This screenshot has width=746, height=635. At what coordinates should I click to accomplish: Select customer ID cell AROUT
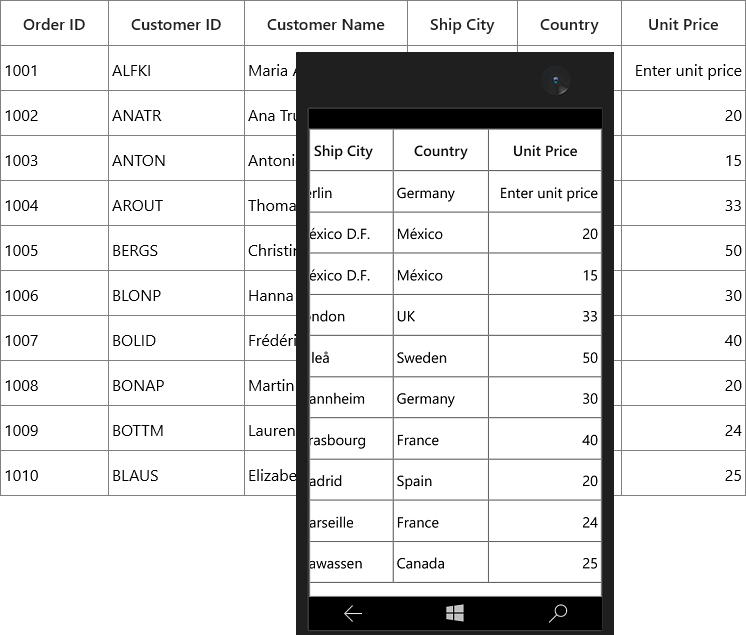(x=177, y=203)
